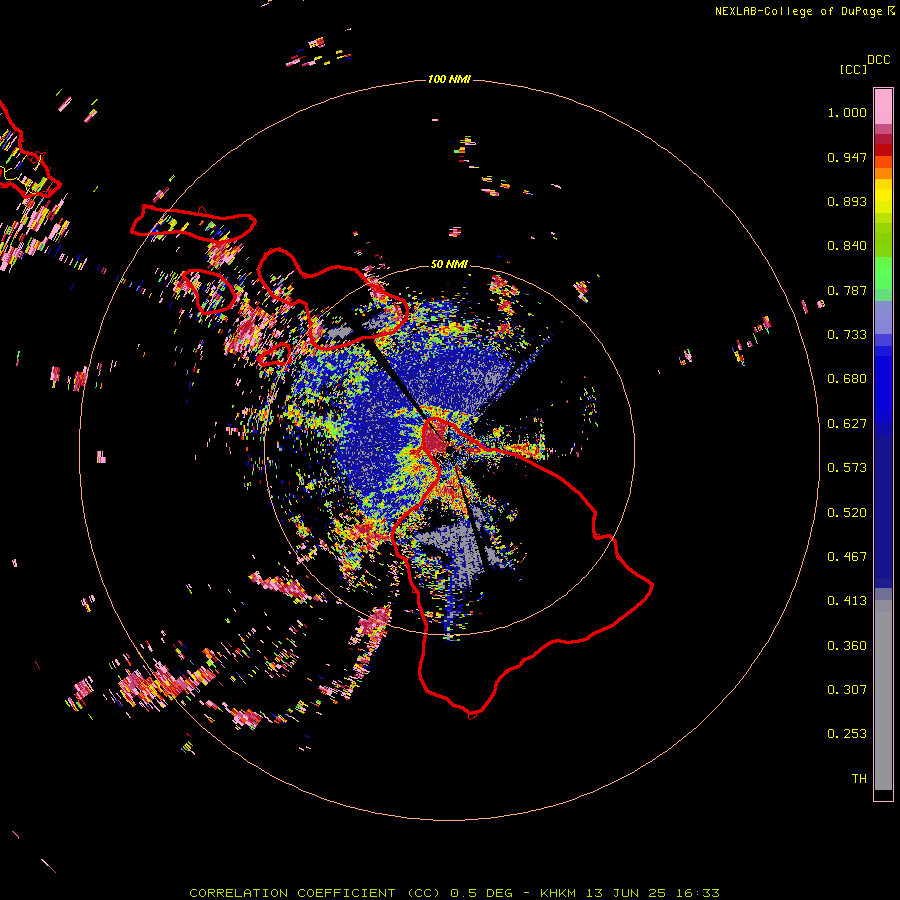Click the 0.413 scale value
900x900 pixels.
coord(847,601)
